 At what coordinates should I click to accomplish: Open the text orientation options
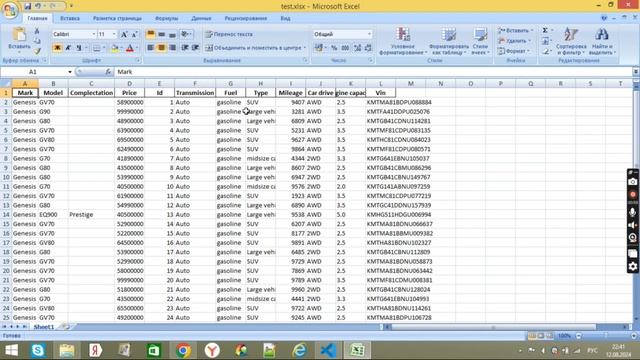pos(186,34)
